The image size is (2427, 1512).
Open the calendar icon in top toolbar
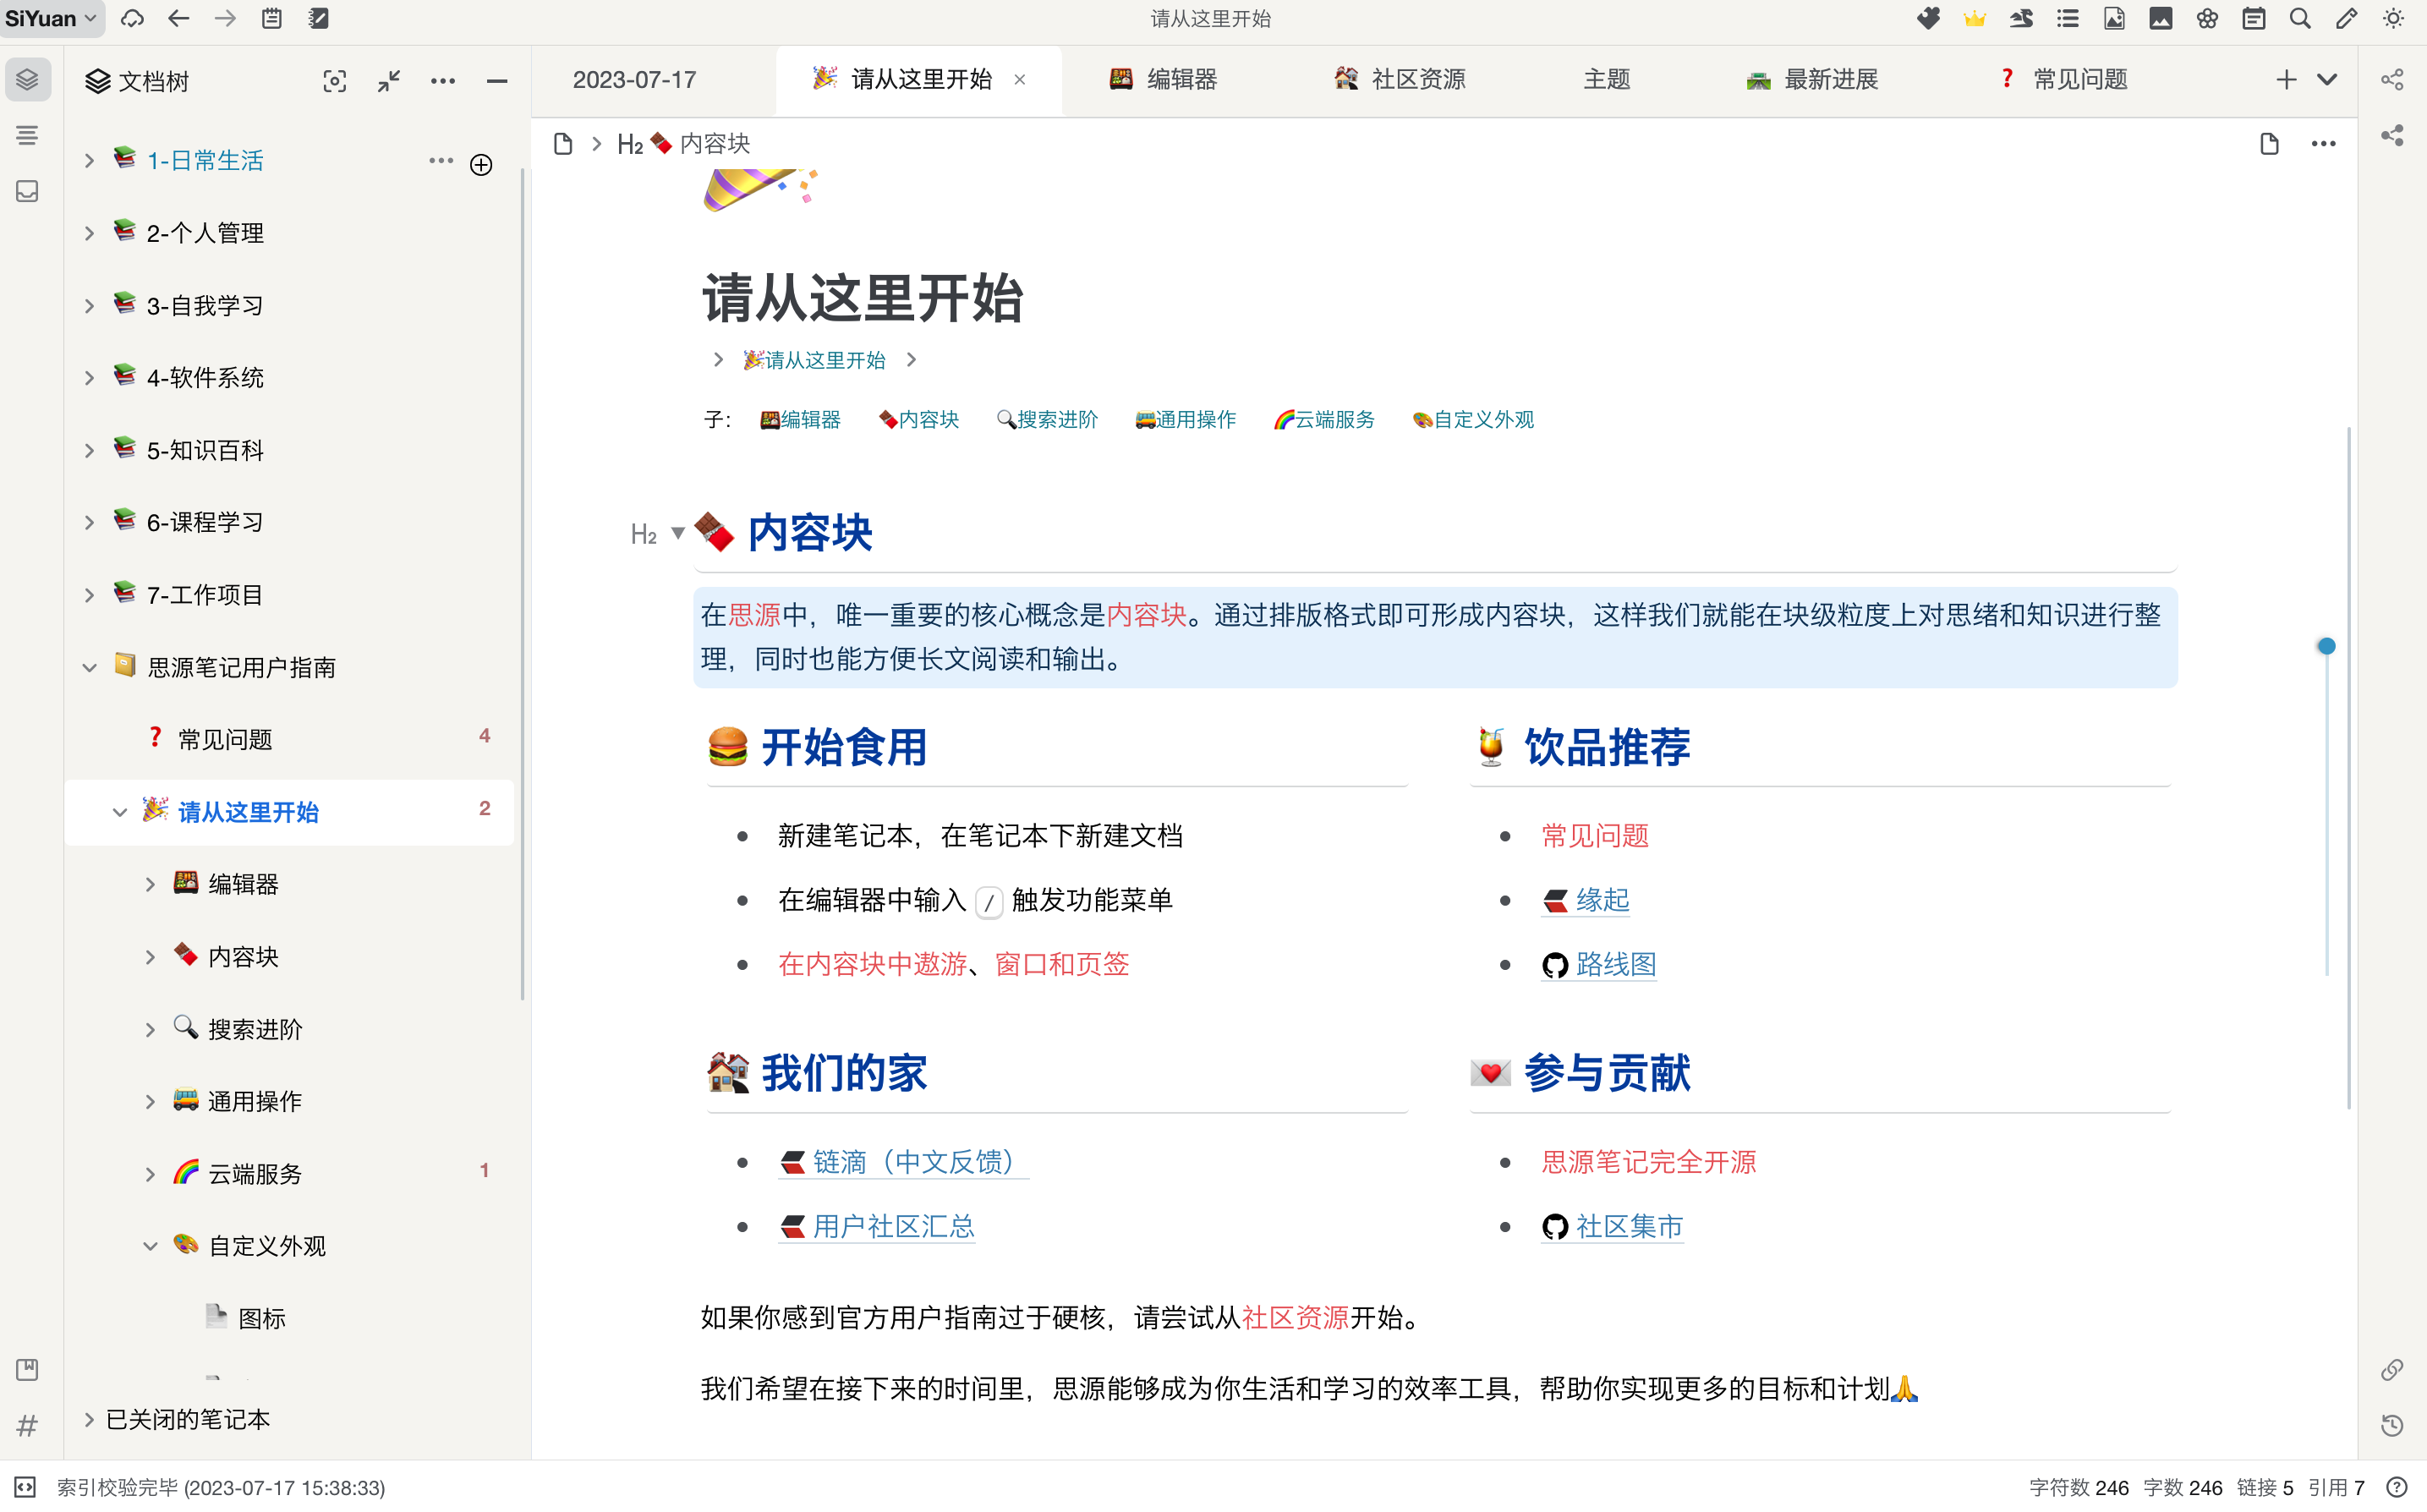2253,19
